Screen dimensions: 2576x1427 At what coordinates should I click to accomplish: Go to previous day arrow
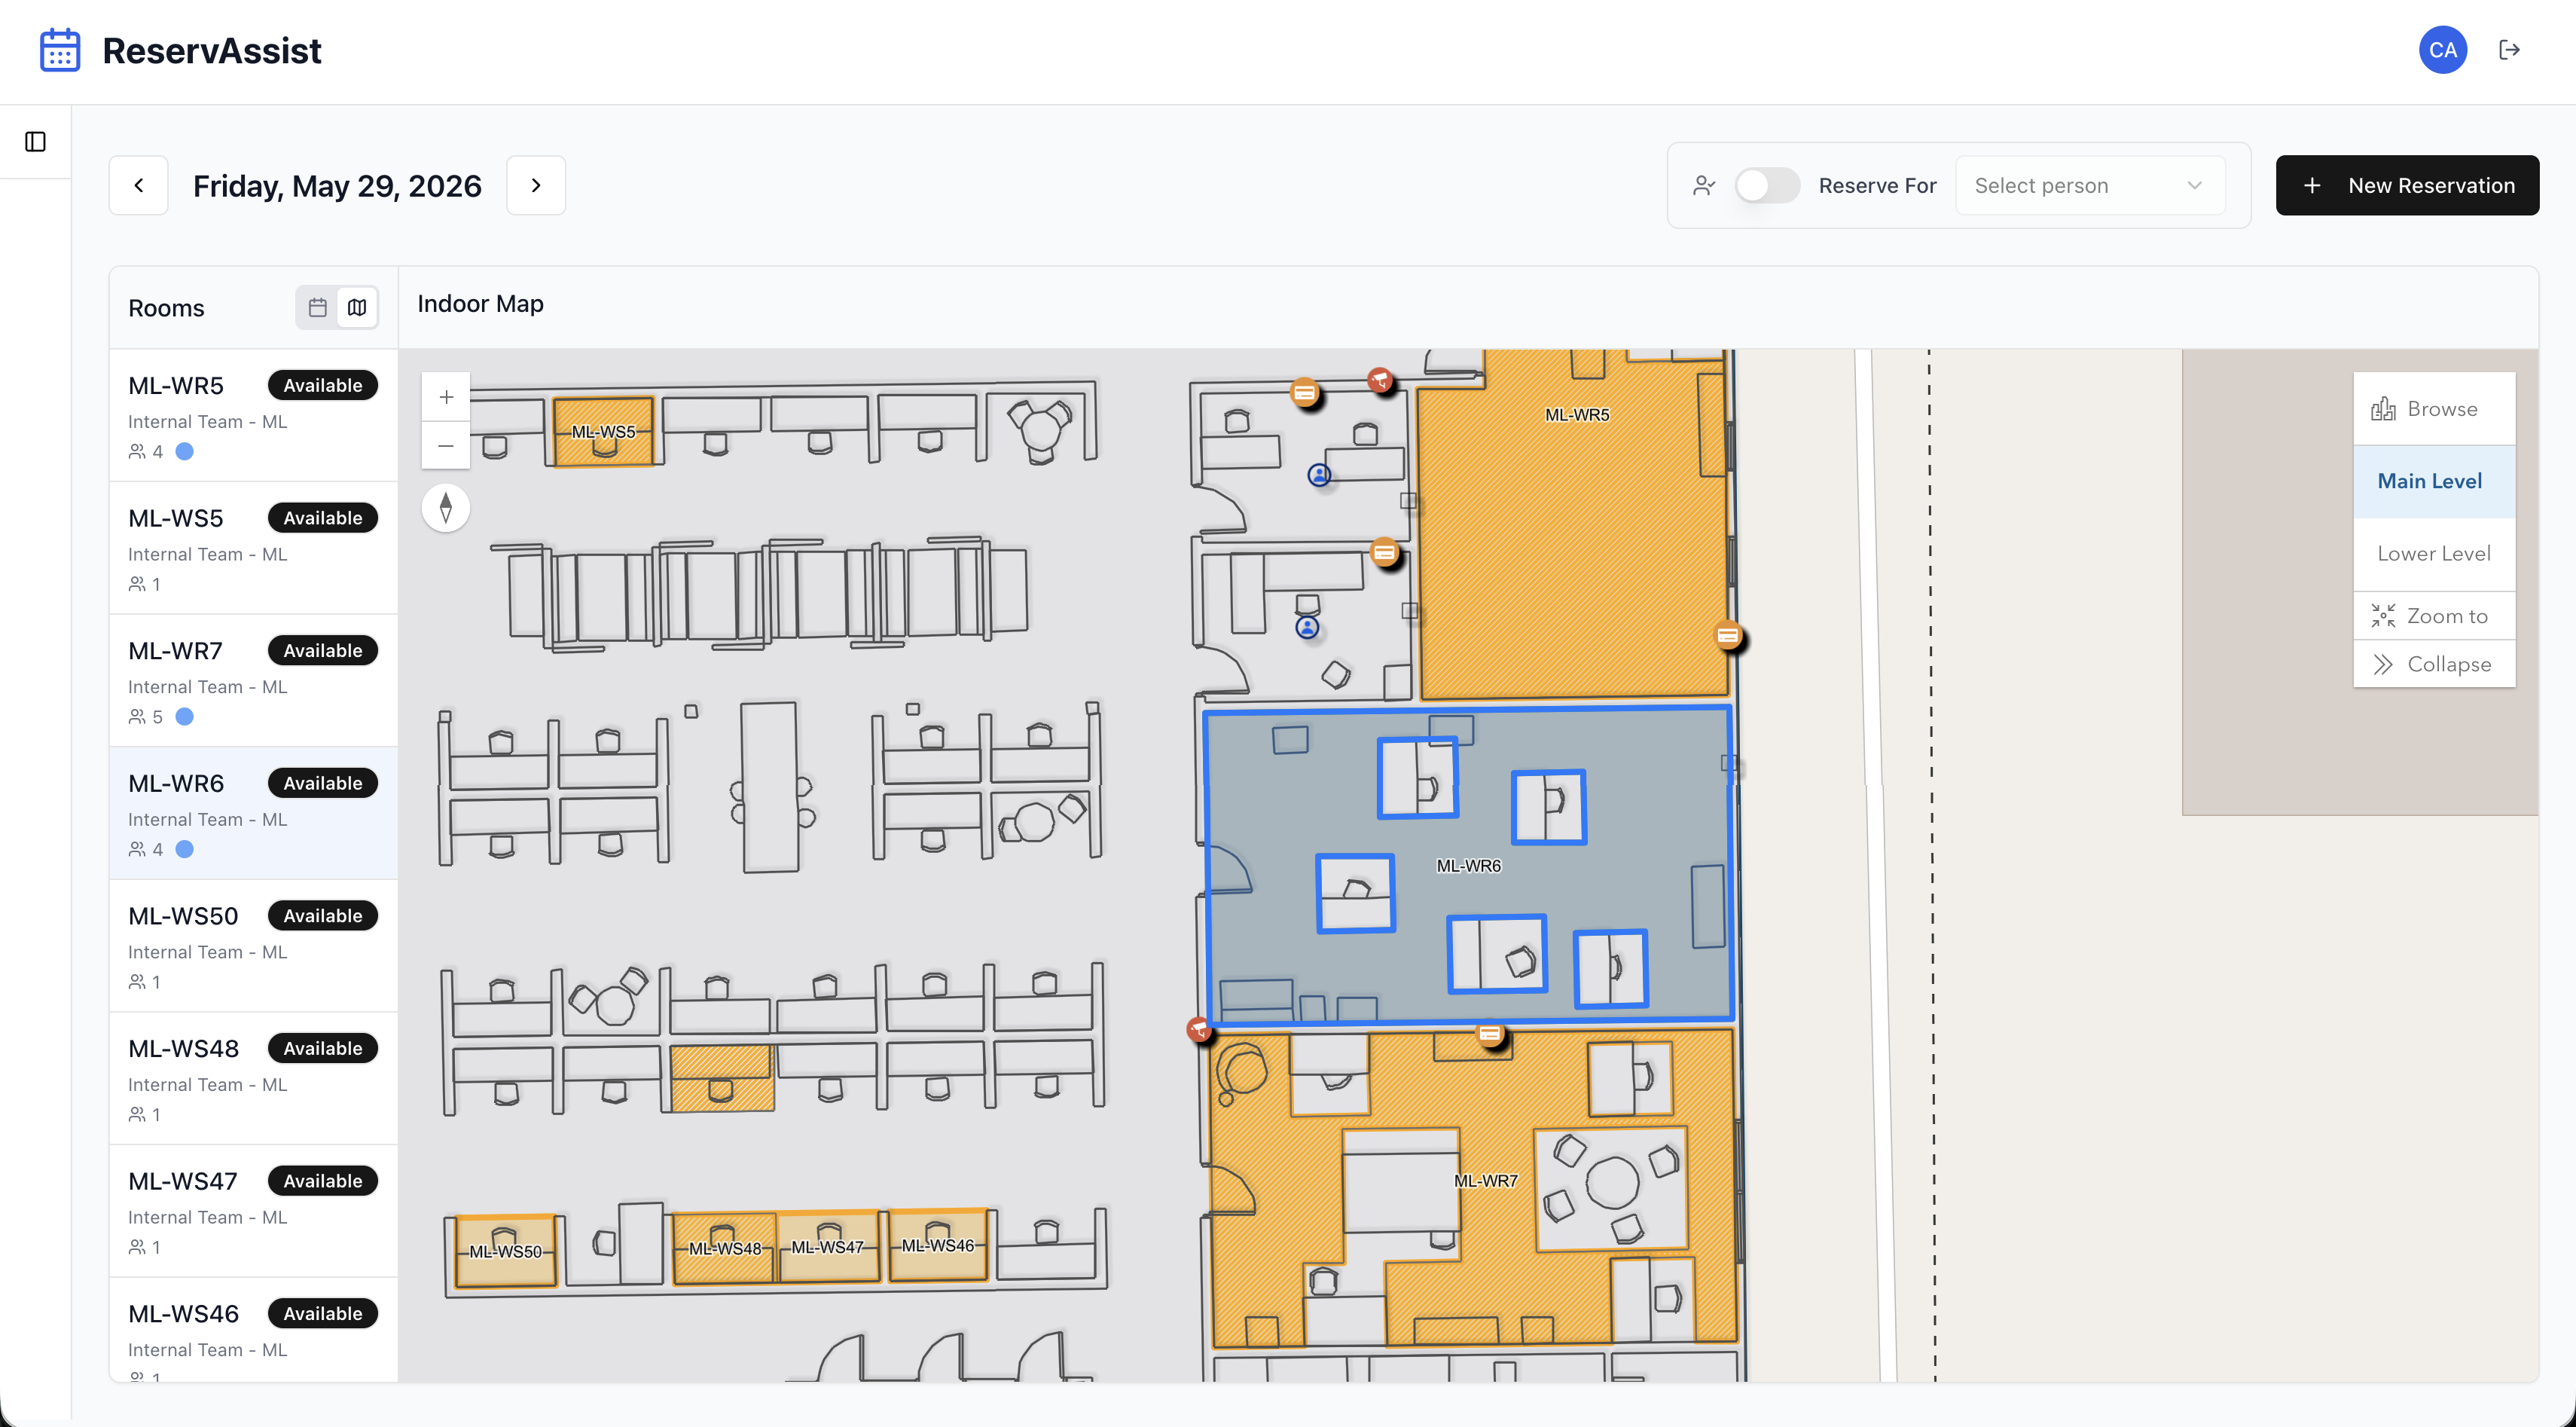pos(138,185)
